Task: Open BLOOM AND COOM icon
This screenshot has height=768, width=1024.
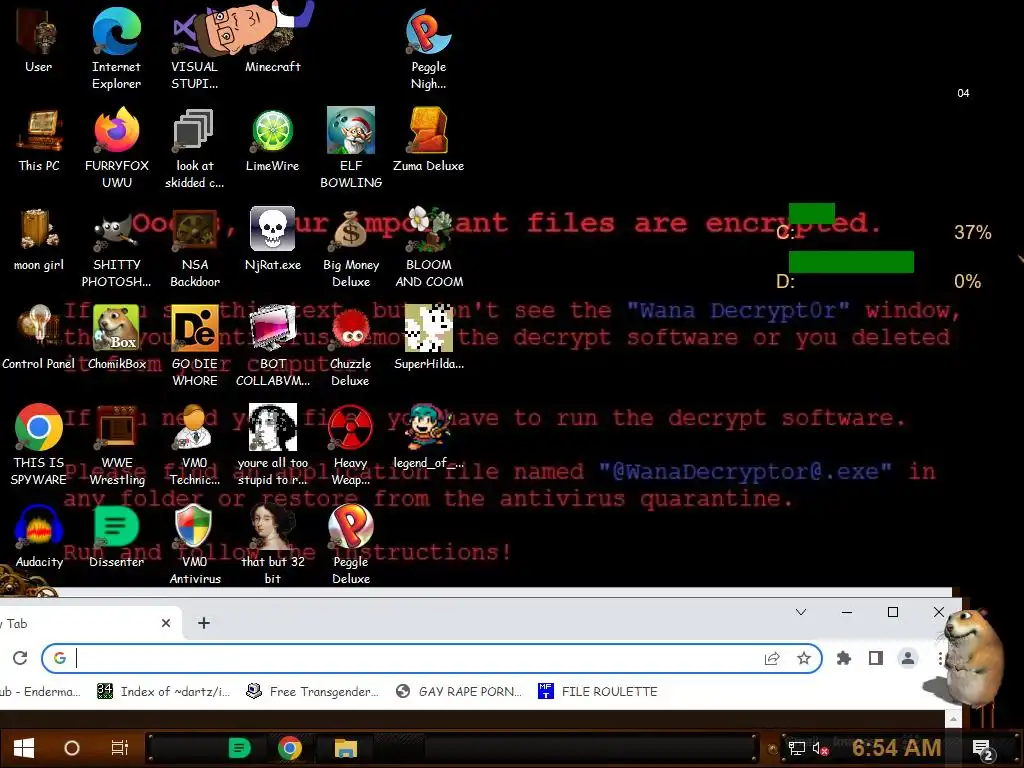Action: pos(428,247)
